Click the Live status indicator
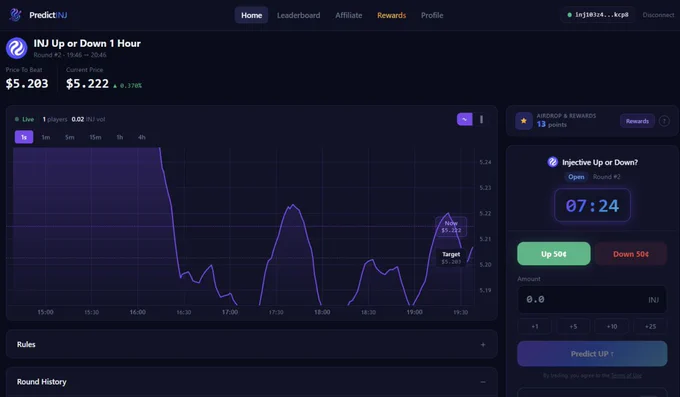The image size is (680, 397). 25,119
